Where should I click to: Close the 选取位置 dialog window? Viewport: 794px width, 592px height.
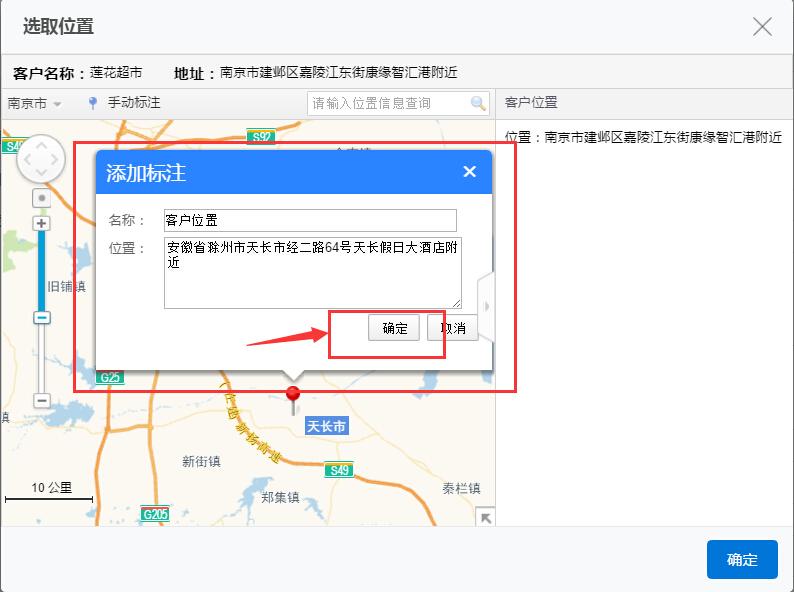pos(762,27)
